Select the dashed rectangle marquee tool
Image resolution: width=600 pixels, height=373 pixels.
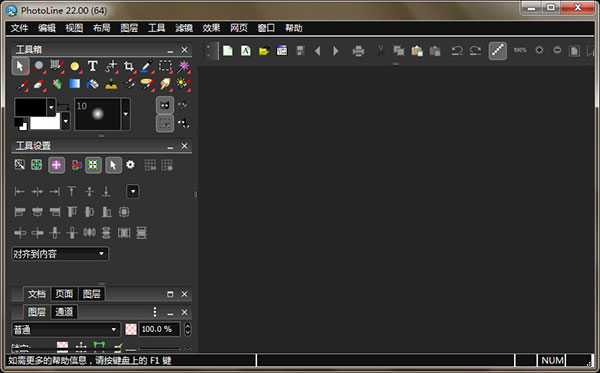pyautogui.click(x=165, y=66)
